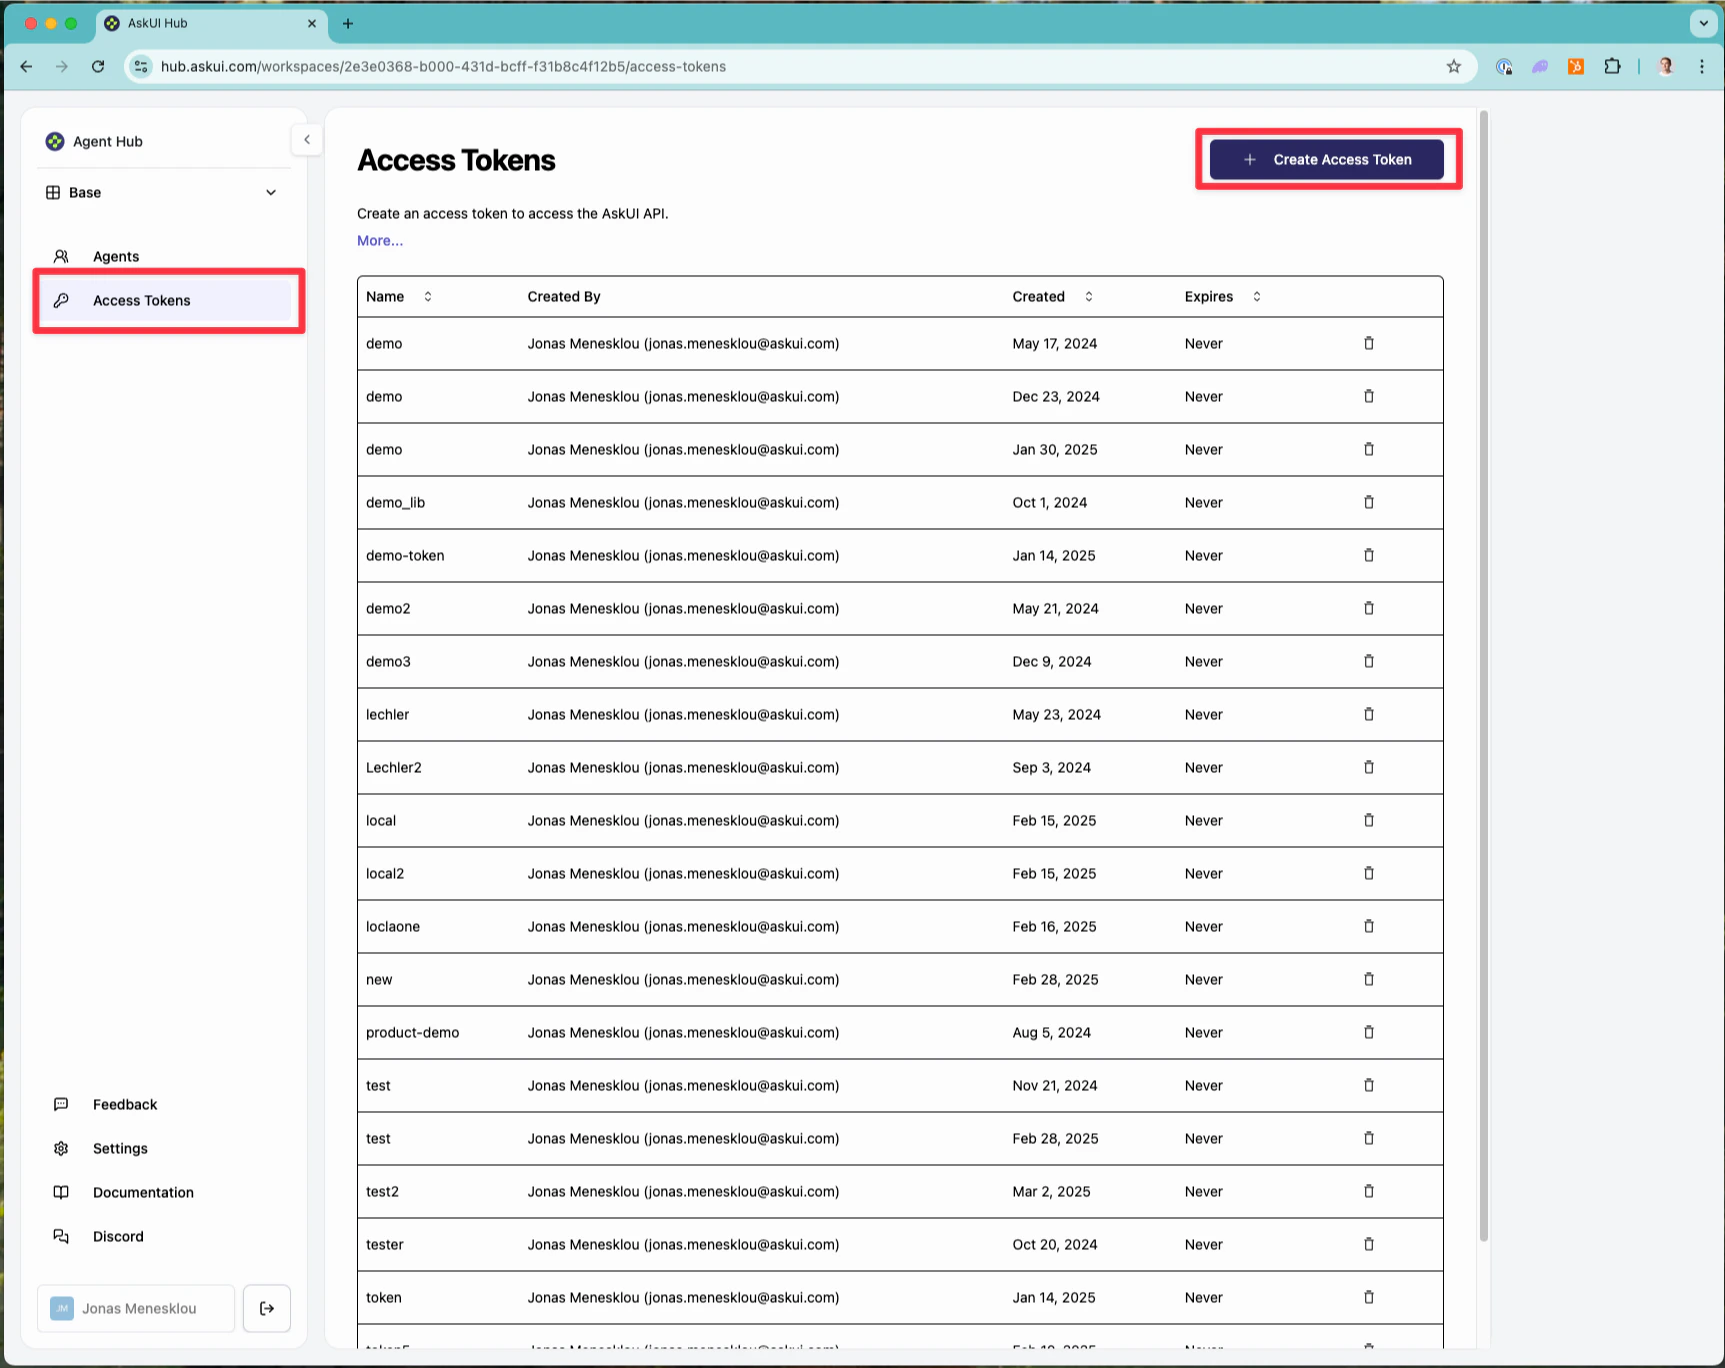
Task: Click the page vertical scrollbar
Action: [x=1484, y=675]
